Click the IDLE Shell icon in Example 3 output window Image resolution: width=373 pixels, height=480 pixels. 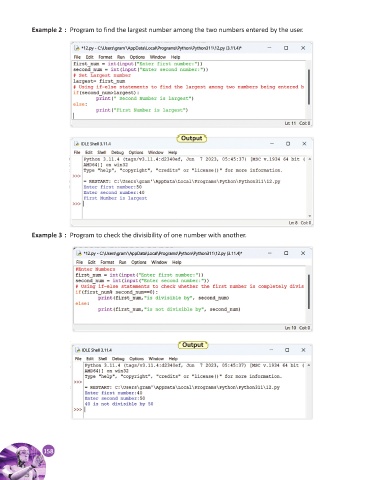pyautogui.click(x=78, y=350)
